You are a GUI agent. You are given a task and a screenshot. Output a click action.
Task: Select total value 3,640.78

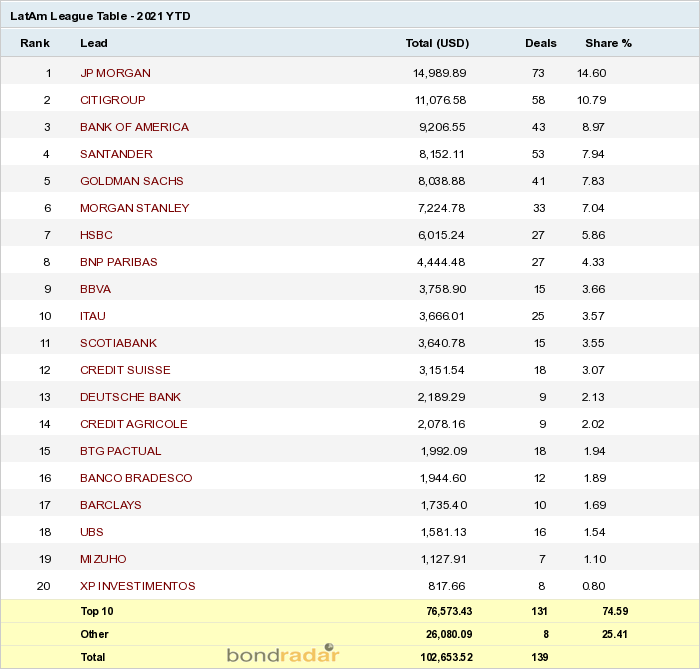coord(442,343)
